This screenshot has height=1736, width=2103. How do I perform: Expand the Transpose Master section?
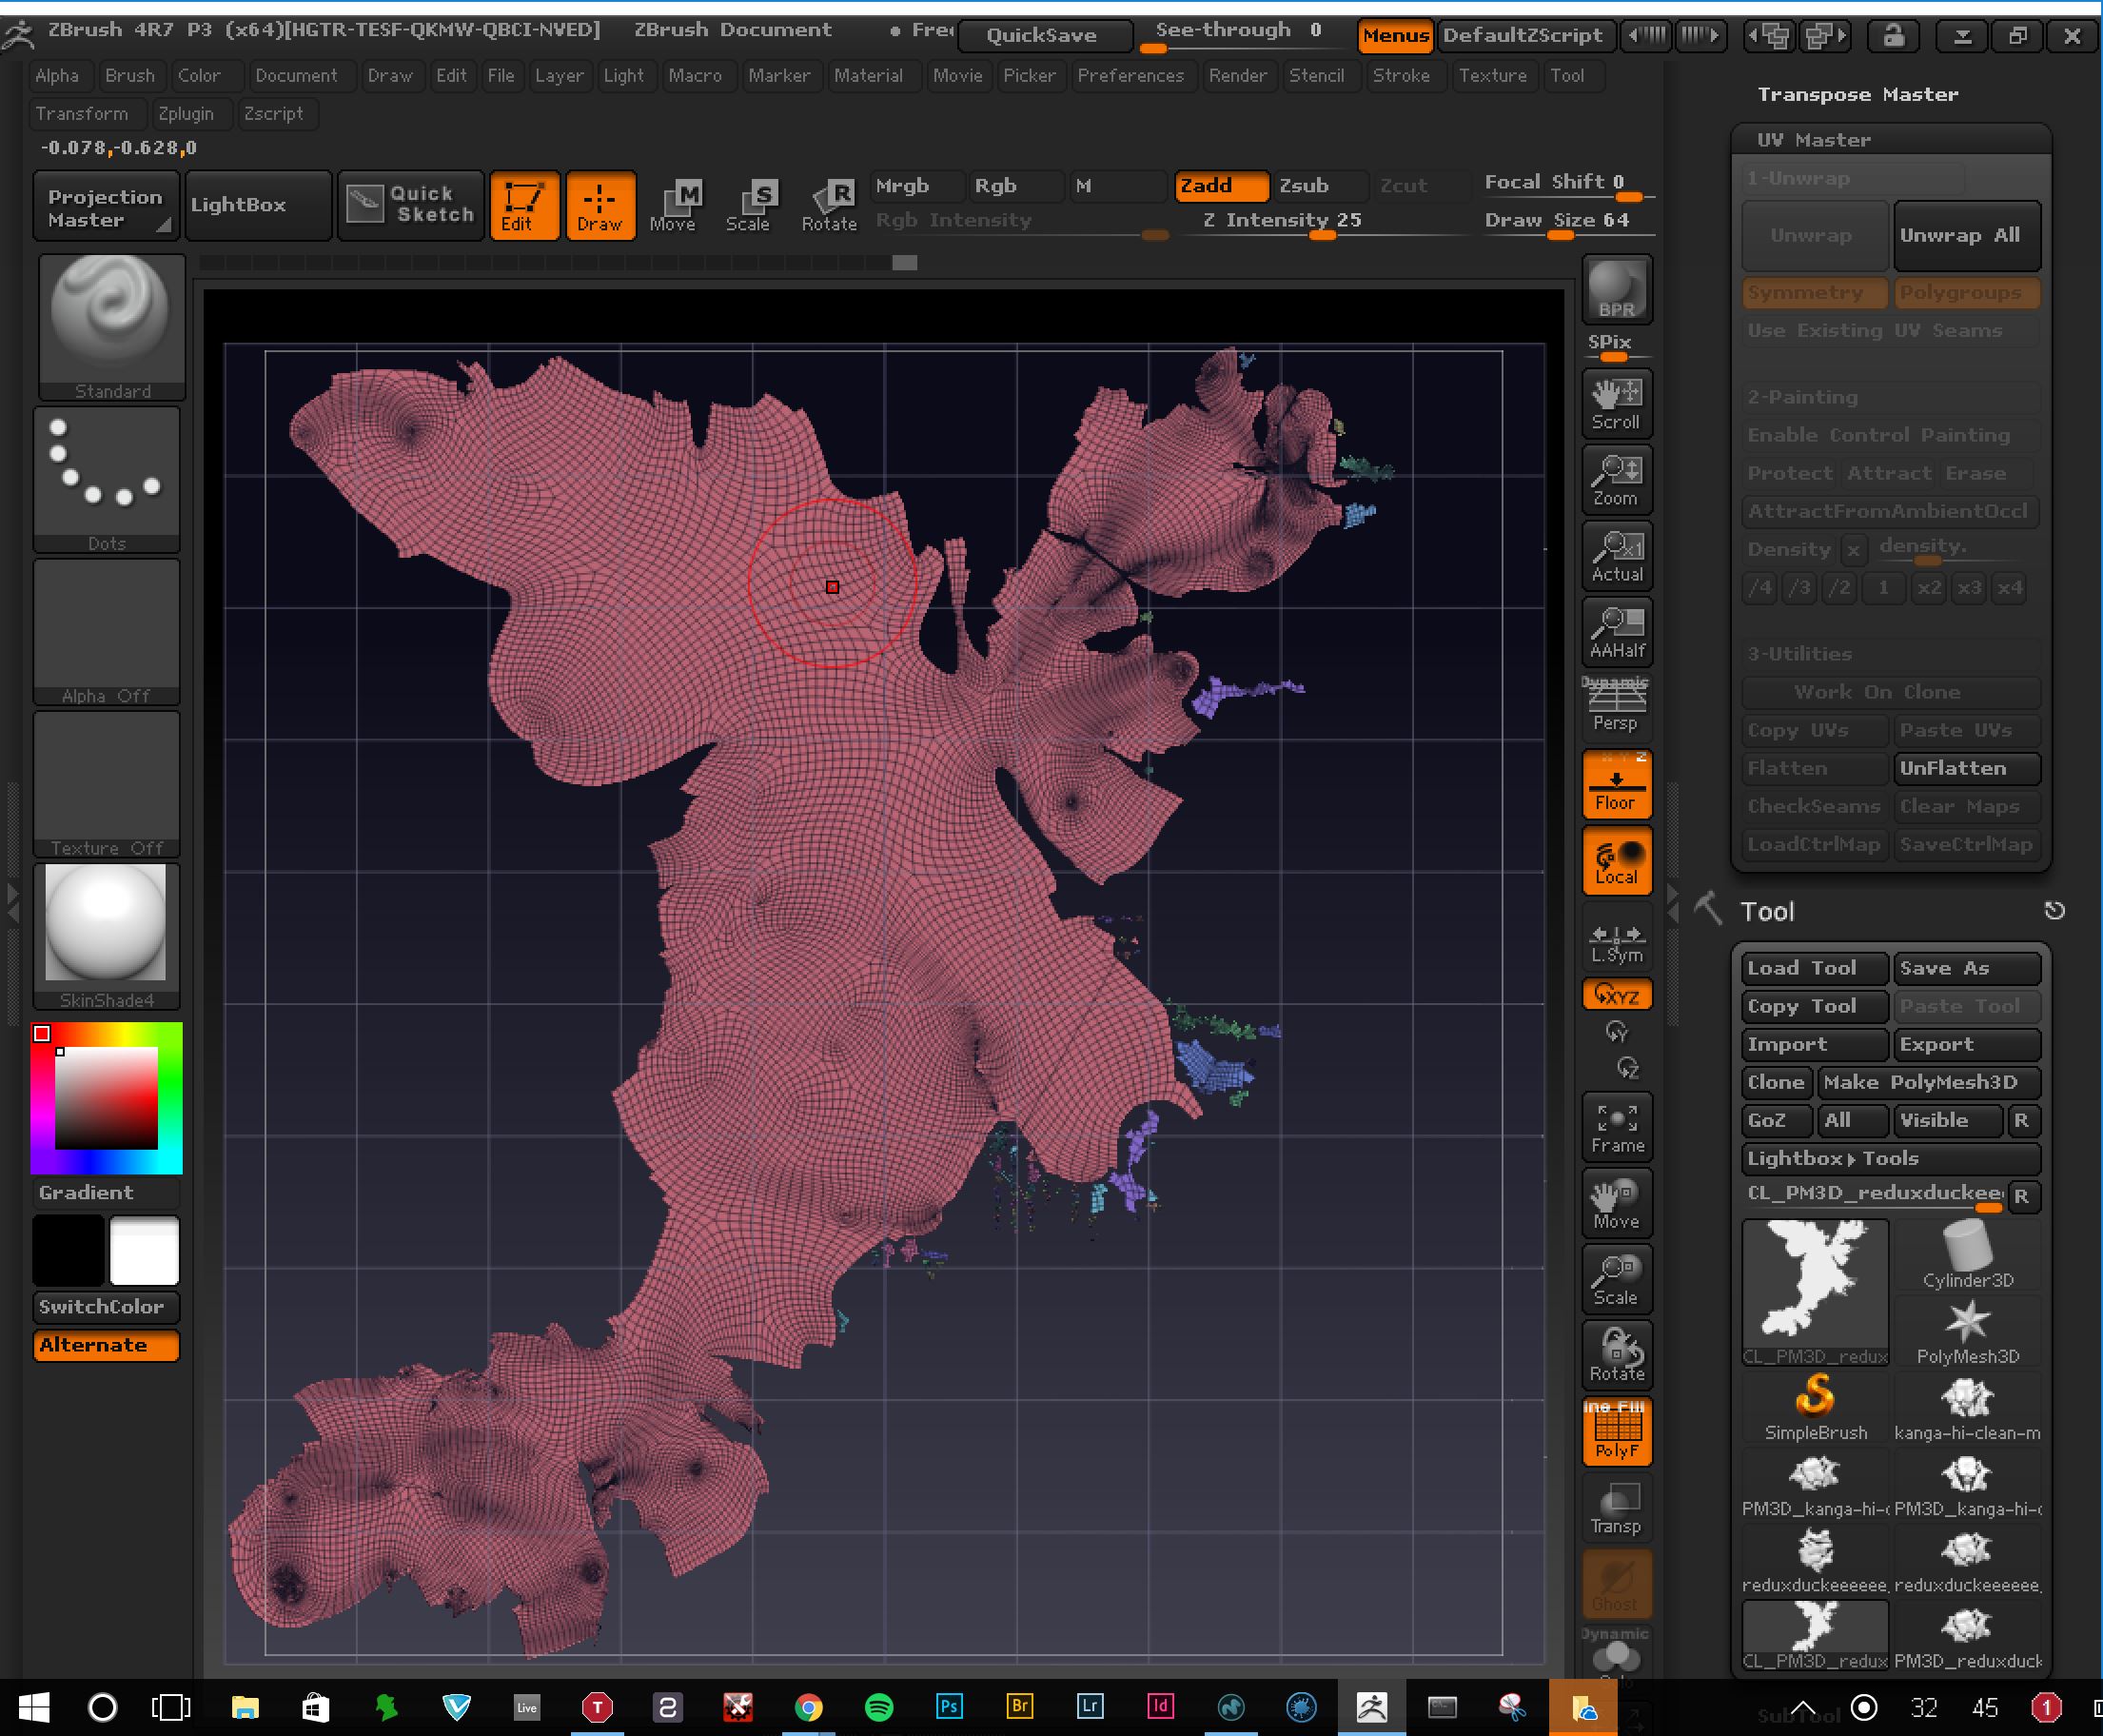1857,94
